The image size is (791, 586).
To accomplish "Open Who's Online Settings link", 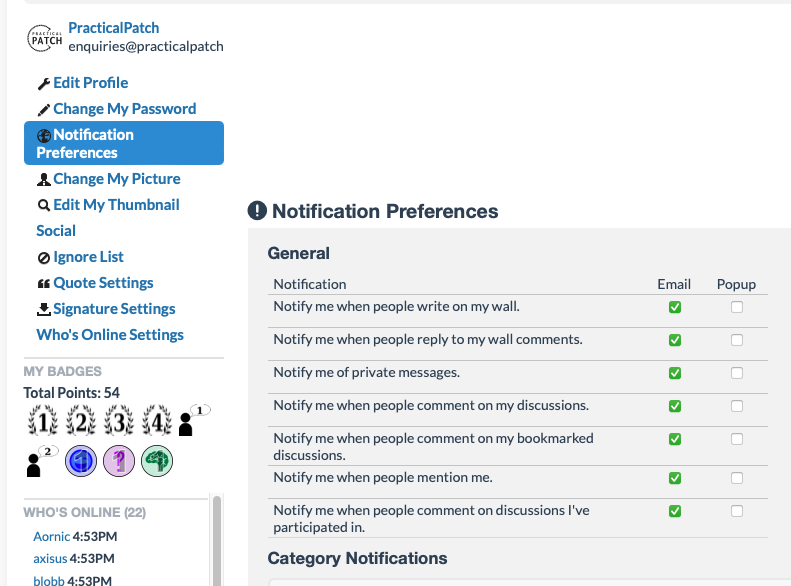I will click(x=110, y=335).
